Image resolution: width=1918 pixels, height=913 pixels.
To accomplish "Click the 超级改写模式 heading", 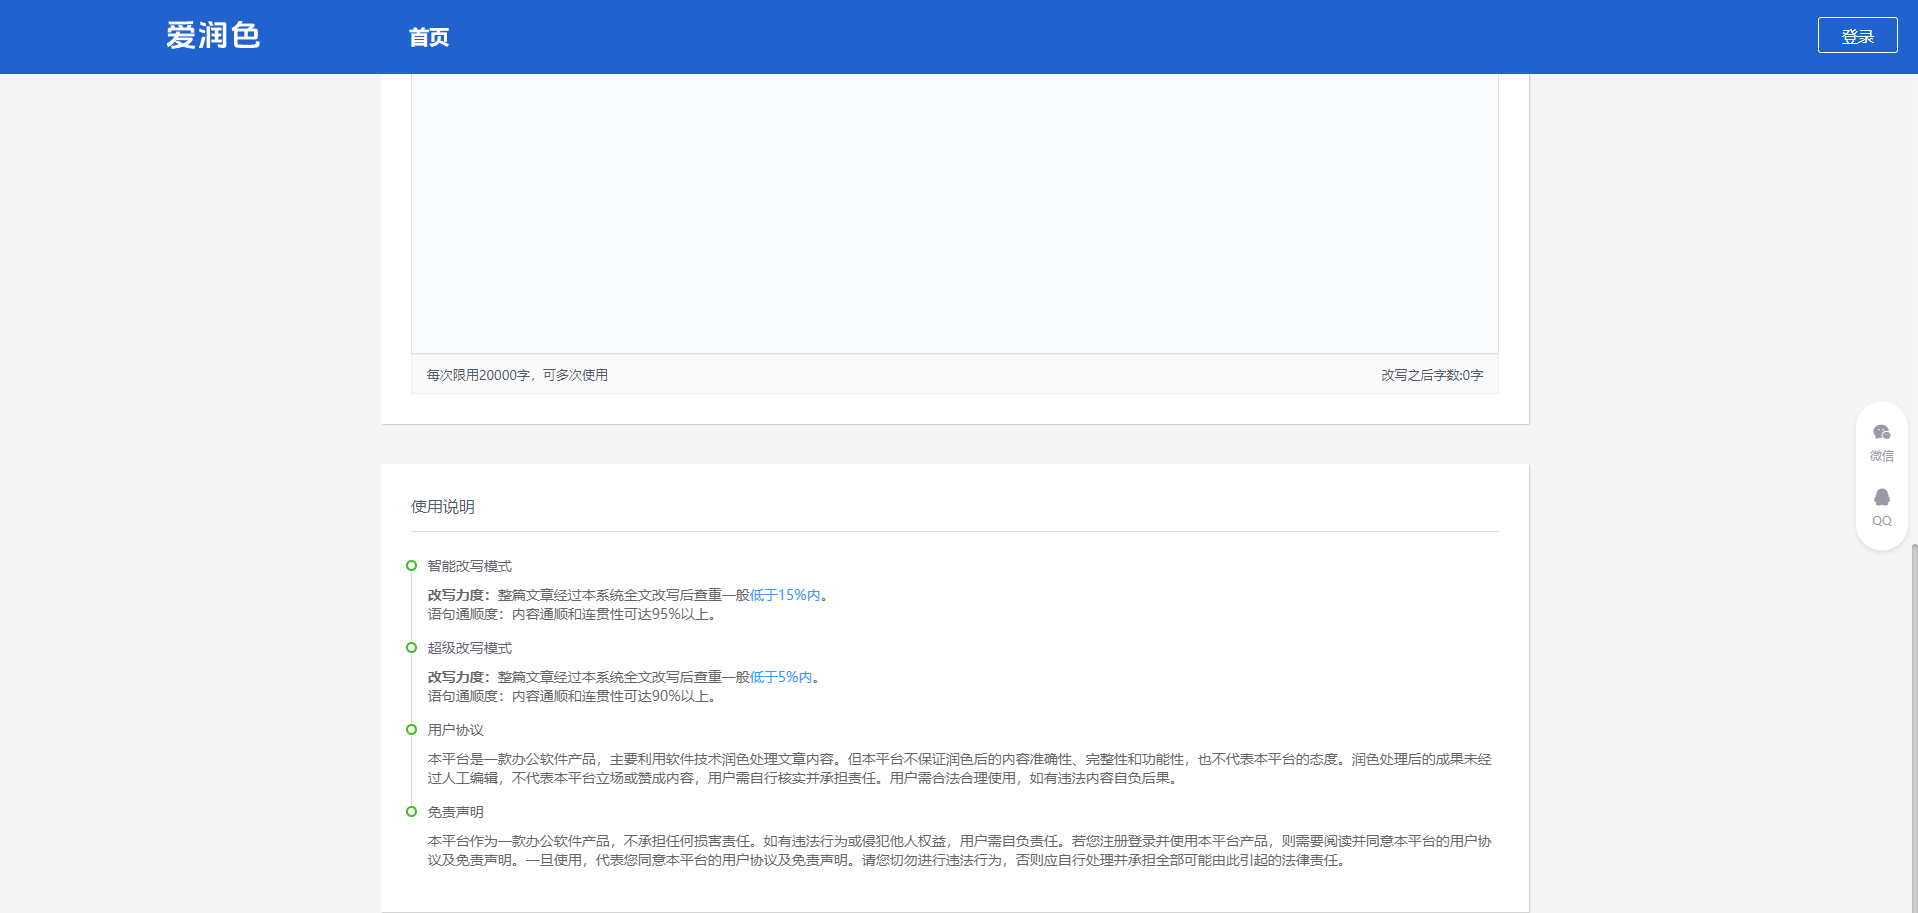I will (470, 648).
